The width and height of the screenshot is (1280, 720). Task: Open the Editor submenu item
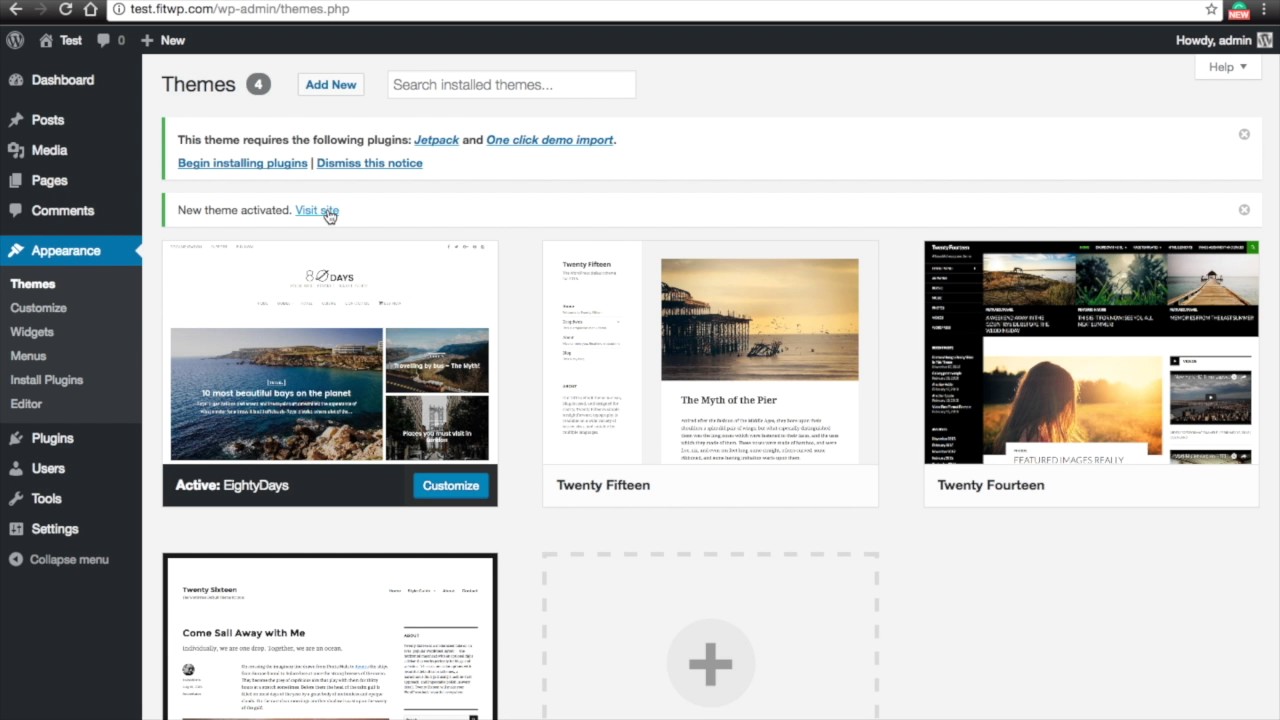coord(26,404)
